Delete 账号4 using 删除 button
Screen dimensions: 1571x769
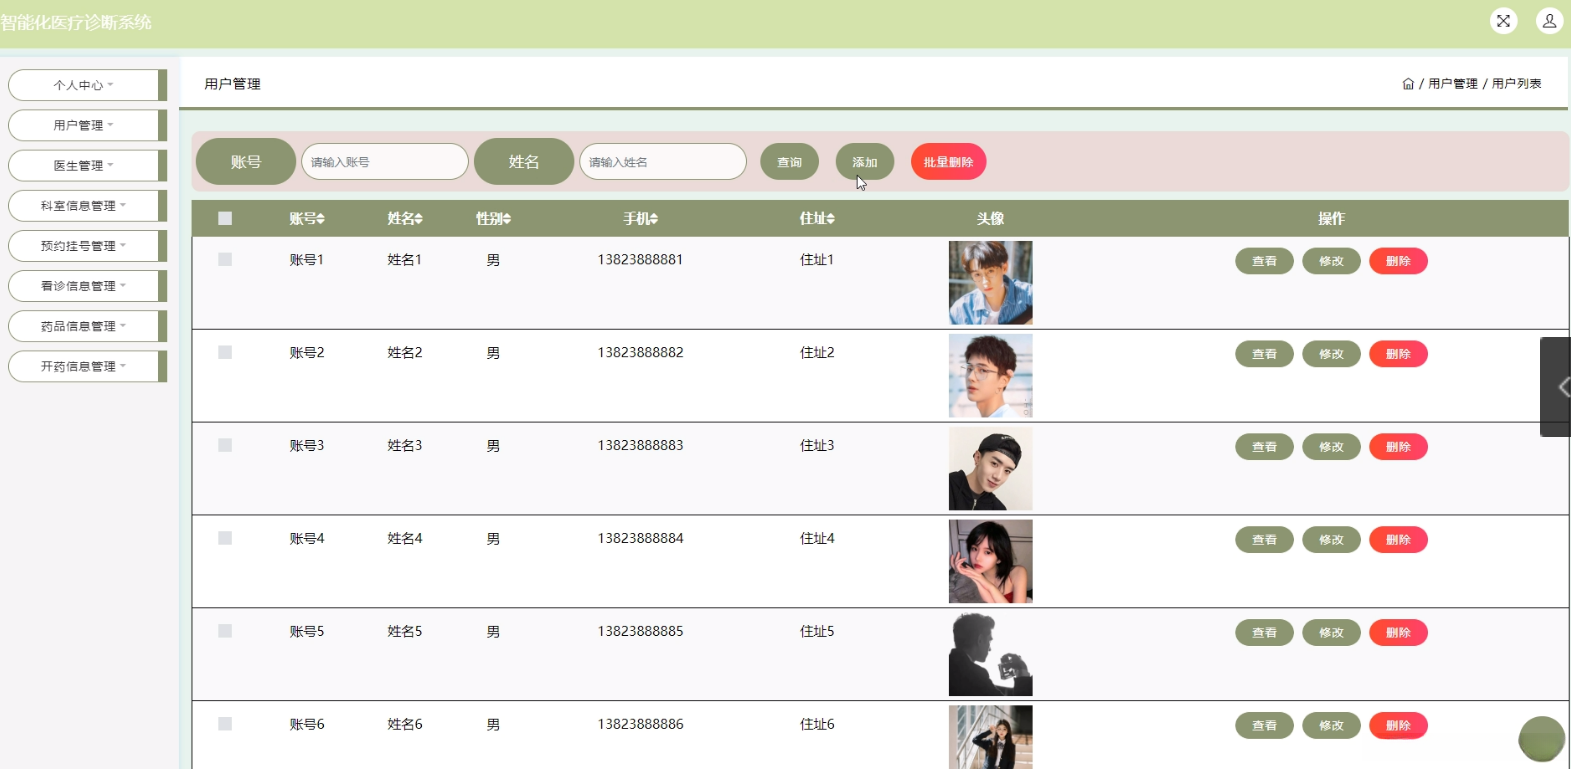point(1398,540)
